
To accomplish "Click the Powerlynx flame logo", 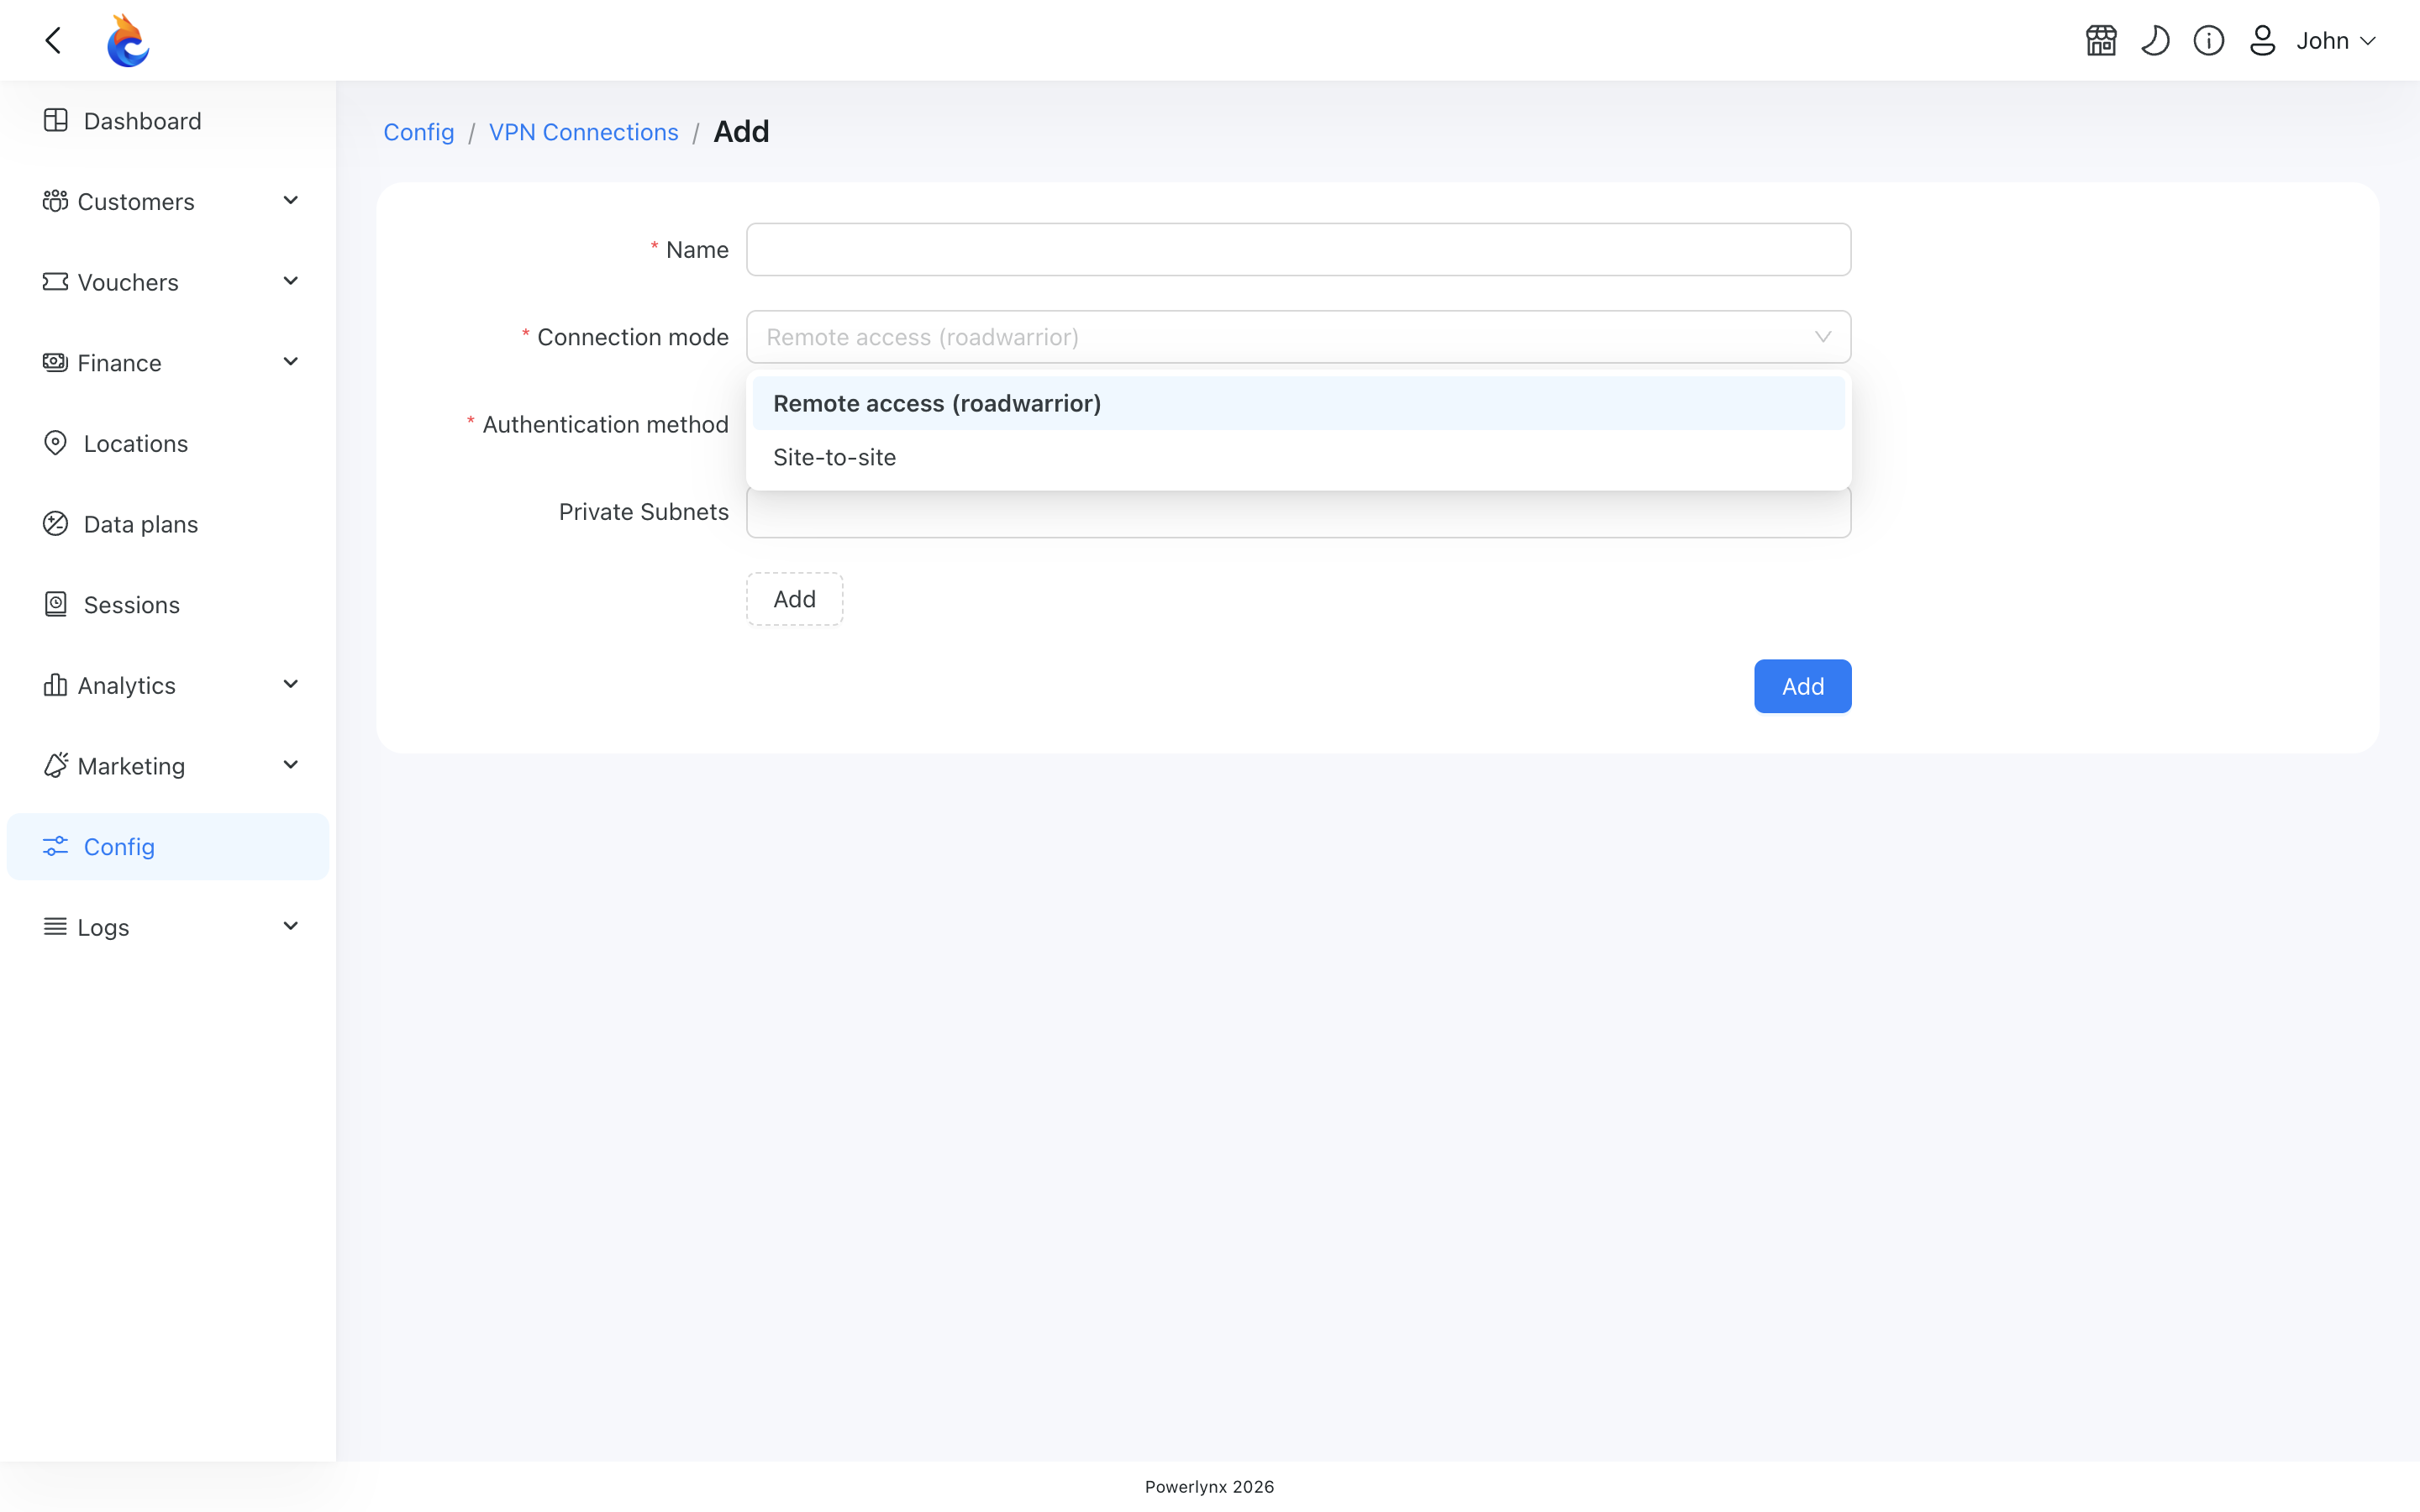I will click(128, 40).
